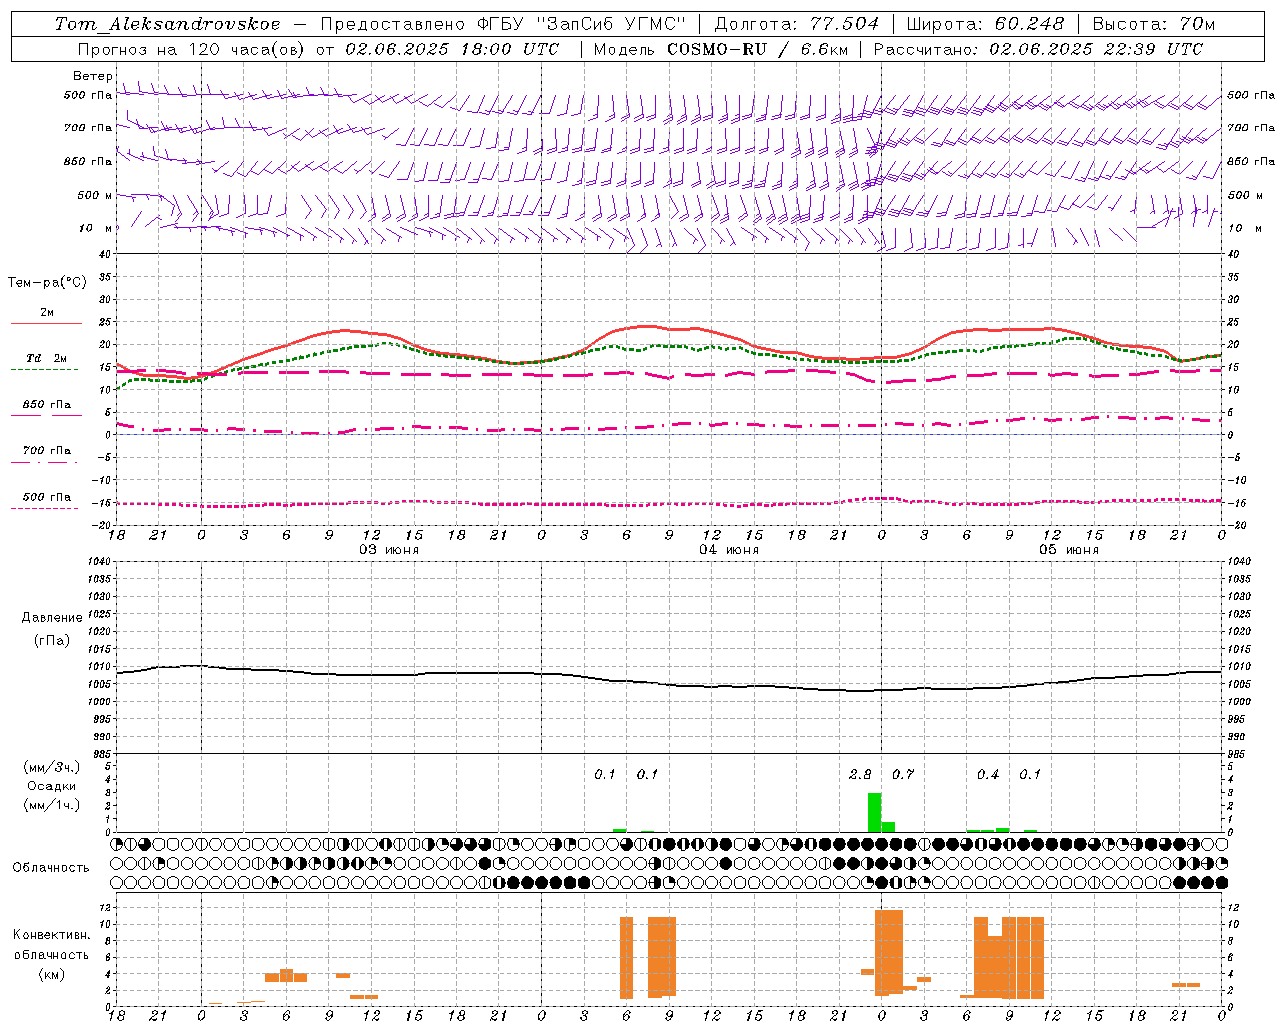Screen dimensions: 1280x1024
Task: Click the tallest green precipitation bar
Action: [x=874, y=812]
